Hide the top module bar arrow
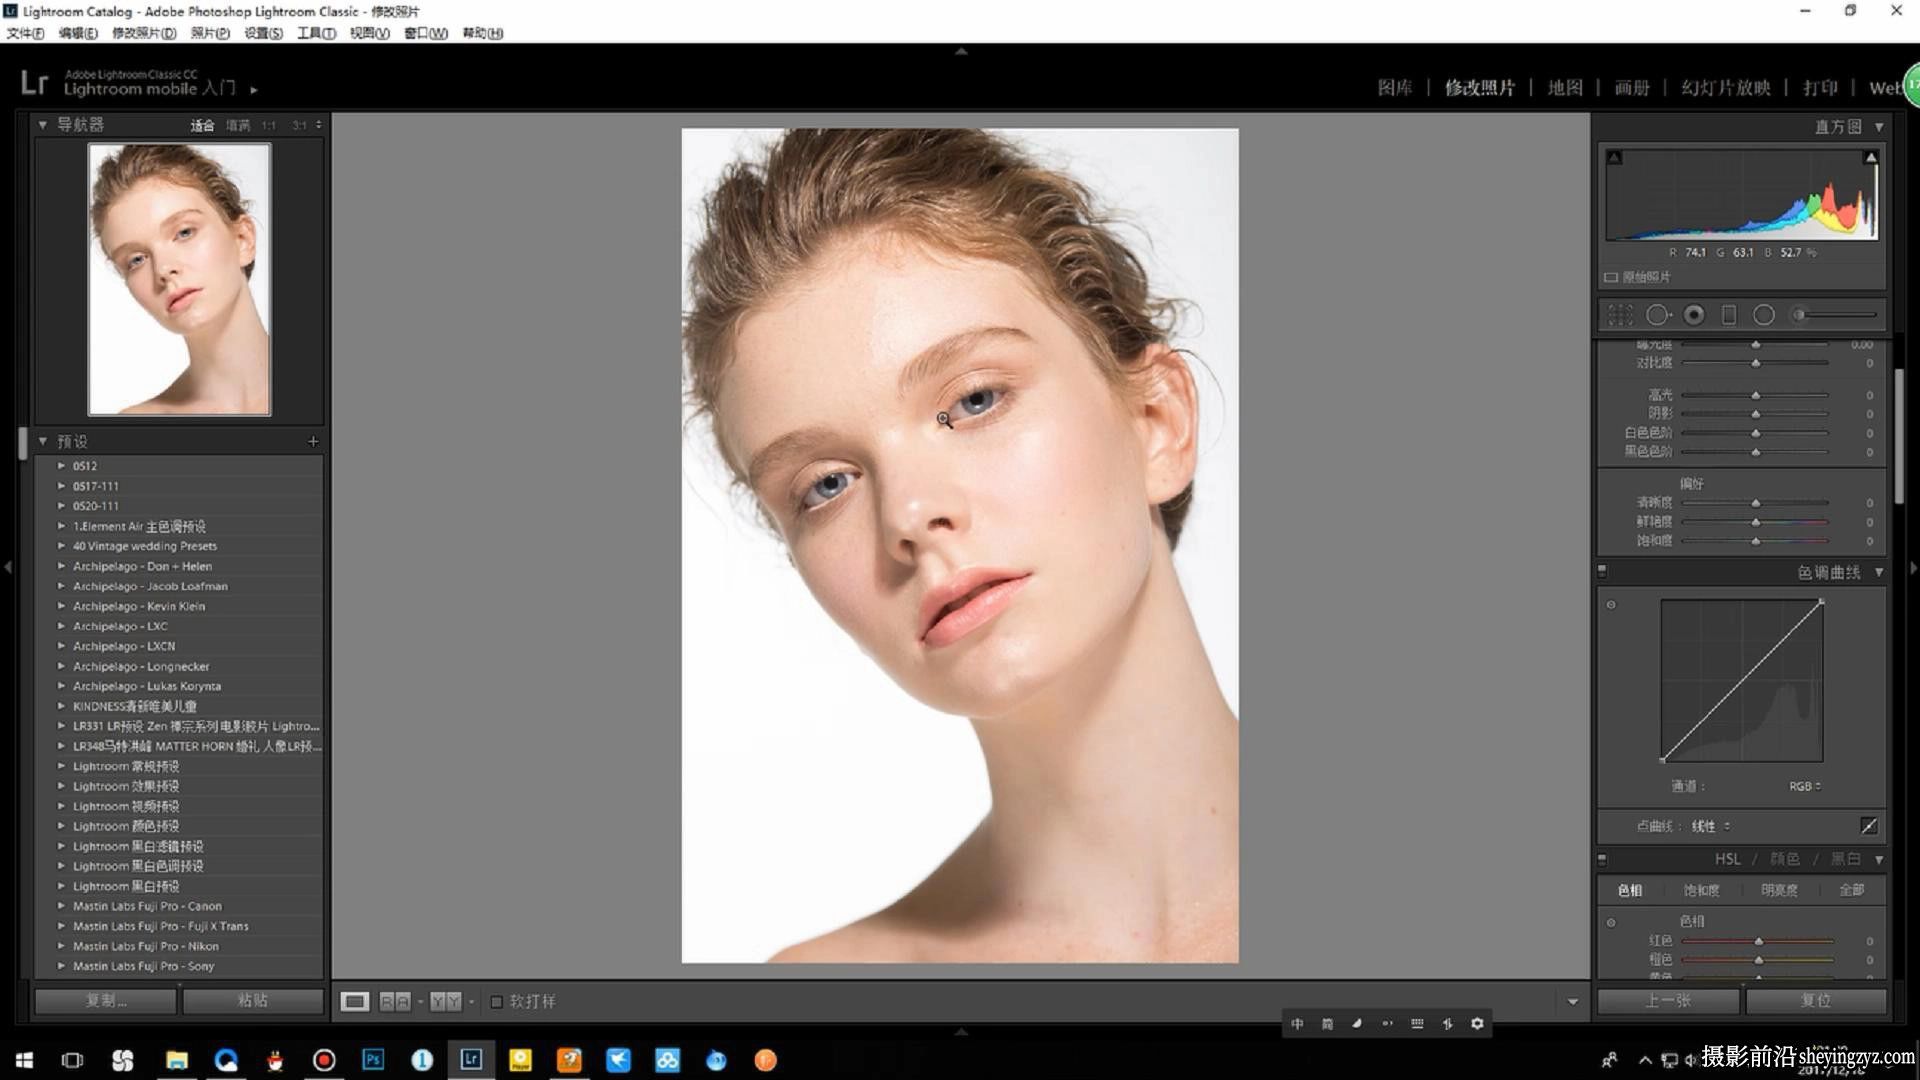This screenshot has height=1080, width=1920. click(x=961, y=50)
